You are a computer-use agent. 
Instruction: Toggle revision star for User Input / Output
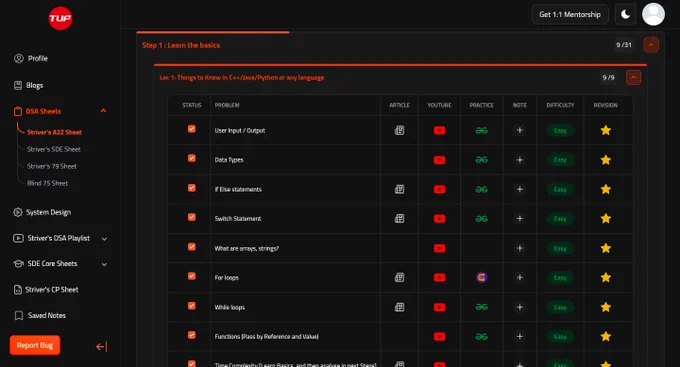click(606, 130)
